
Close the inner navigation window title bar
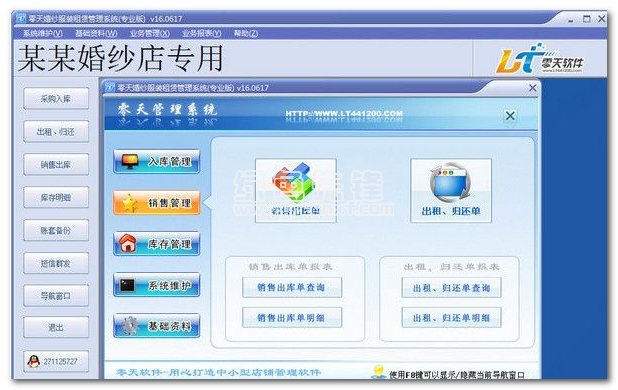[x=532, y=88]
